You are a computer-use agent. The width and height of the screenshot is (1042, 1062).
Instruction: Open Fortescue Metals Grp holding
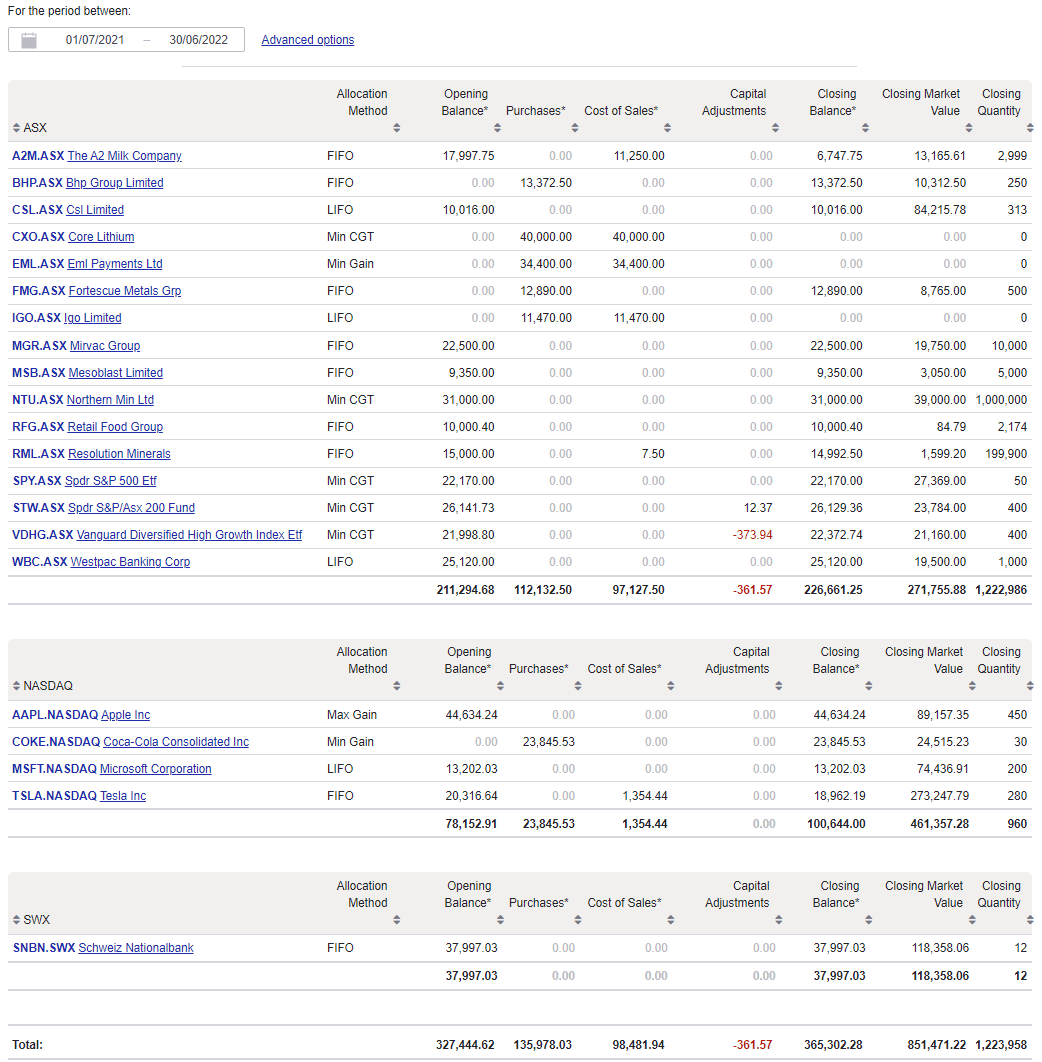tap(125, 291)
